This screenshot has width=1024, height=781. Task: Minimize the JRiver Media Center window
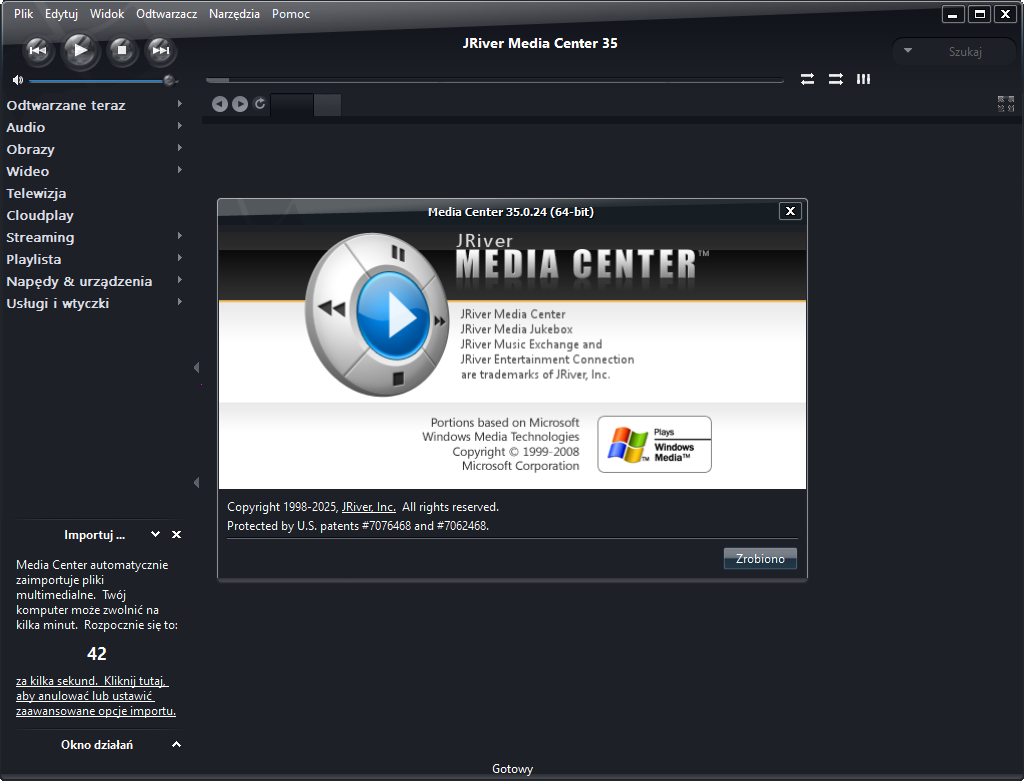(x=953, y=14)
